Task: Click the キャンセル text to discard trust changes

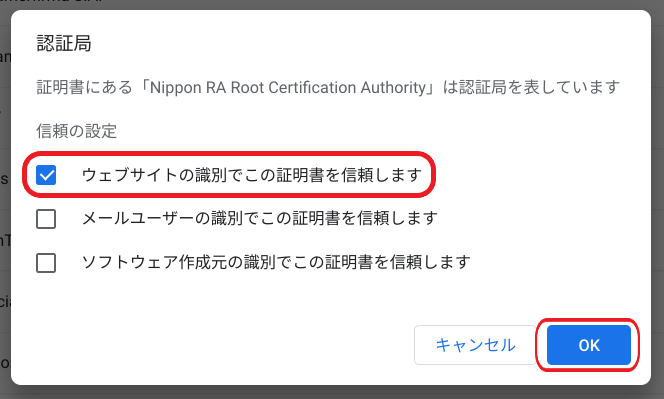Action: (x=476, y=345)
